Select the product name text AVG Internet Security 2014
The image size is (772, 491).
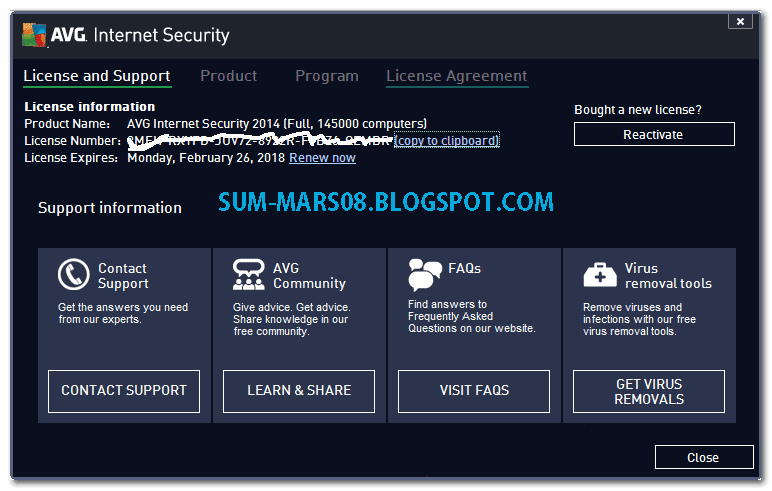click(x=203, y=124)
